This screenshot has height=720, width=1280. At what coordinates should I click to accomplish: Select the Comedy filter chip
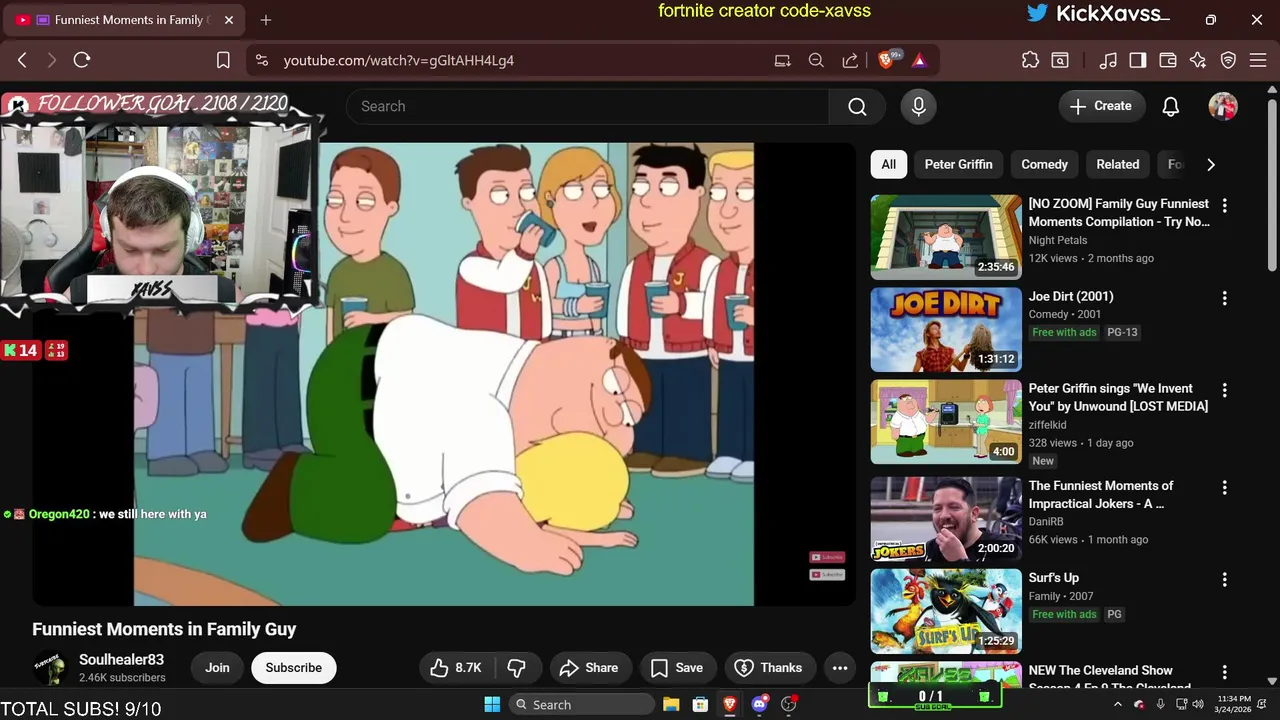1044,164
